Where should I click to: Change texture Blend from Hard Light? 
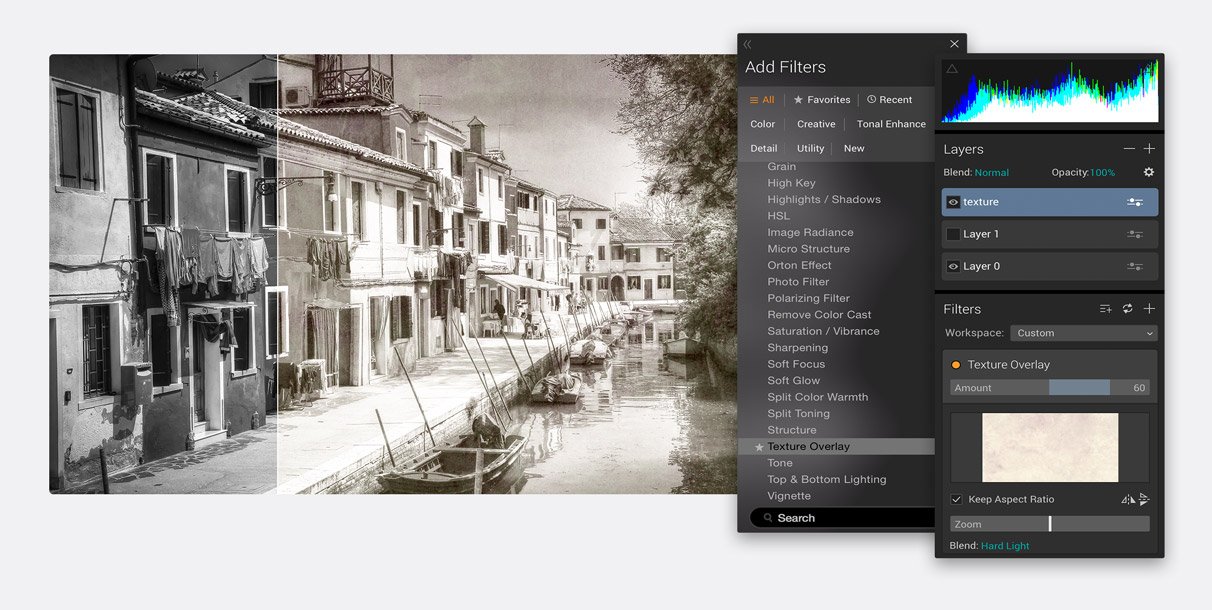pos(1005,545)
